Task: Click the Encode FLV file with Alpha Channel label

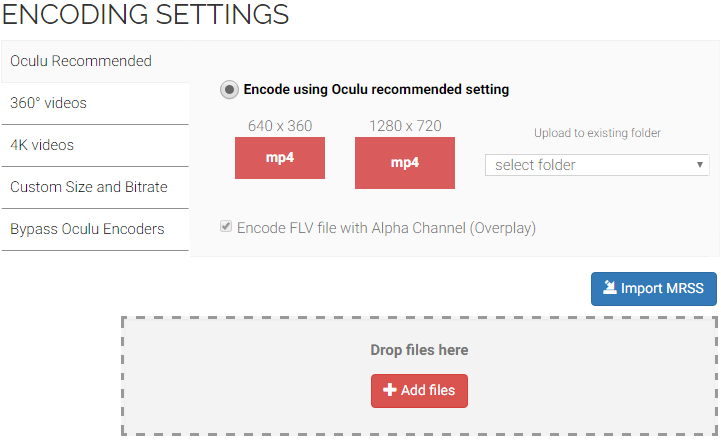Action: pos(386,228)
